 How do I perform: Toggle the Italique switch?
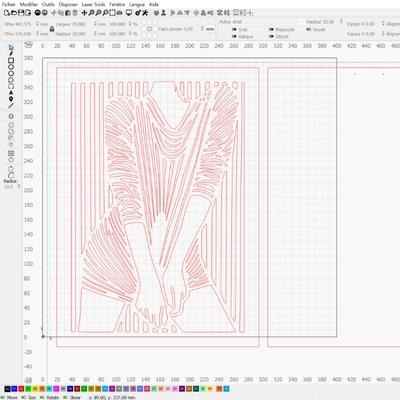tap(234, 36)
